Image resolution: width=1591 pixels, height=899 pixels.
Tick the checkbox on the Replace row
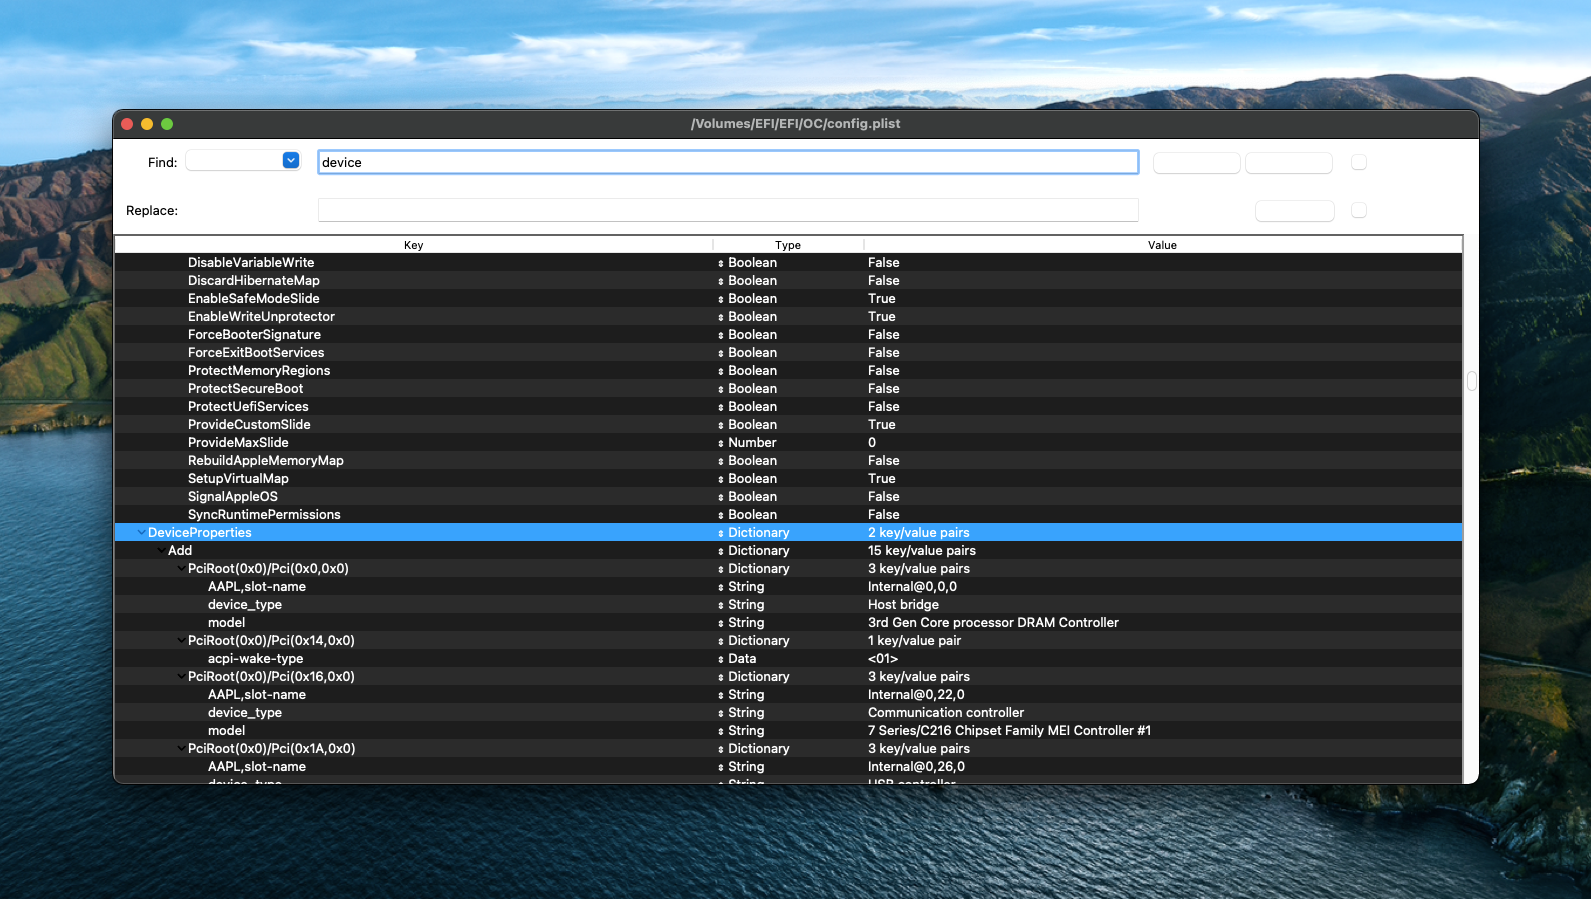tap(1358, 210)
